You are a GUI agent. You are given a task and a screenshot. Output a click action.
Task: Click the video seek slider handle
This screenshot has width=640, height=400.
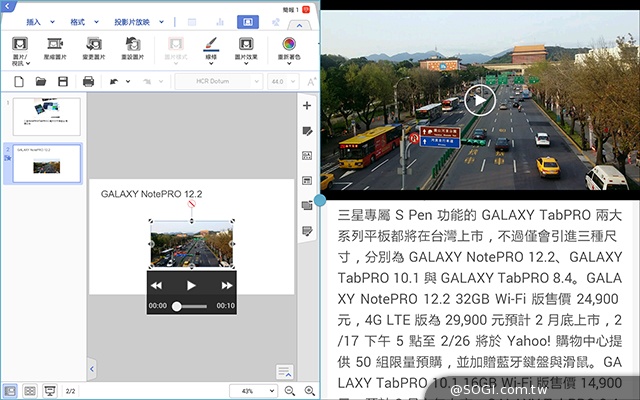pos(176,306)
